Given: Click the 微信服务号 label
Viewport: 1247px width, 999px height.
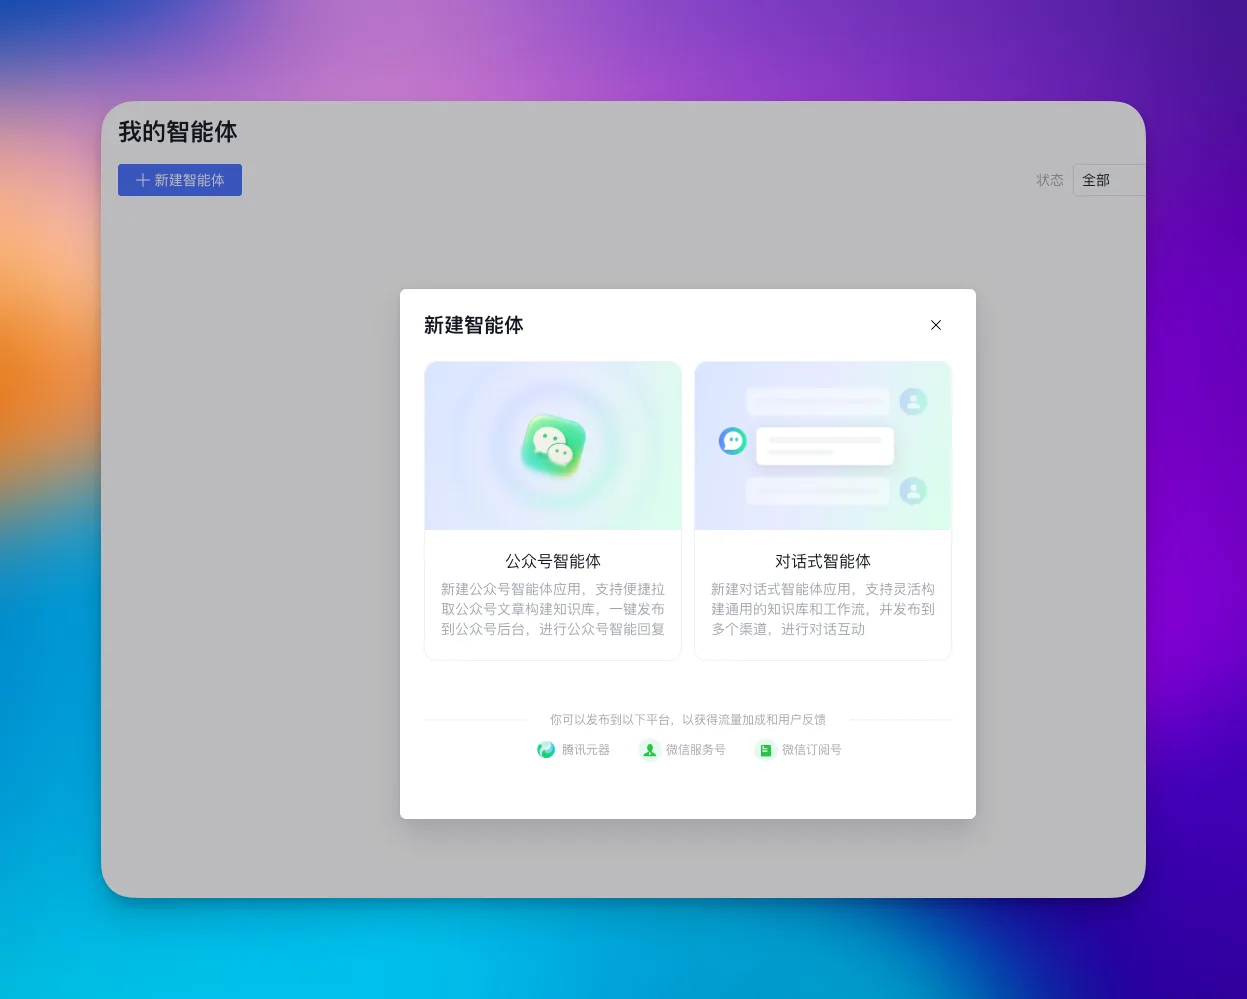Looking at the screenshot, I should tap(696, 750).
